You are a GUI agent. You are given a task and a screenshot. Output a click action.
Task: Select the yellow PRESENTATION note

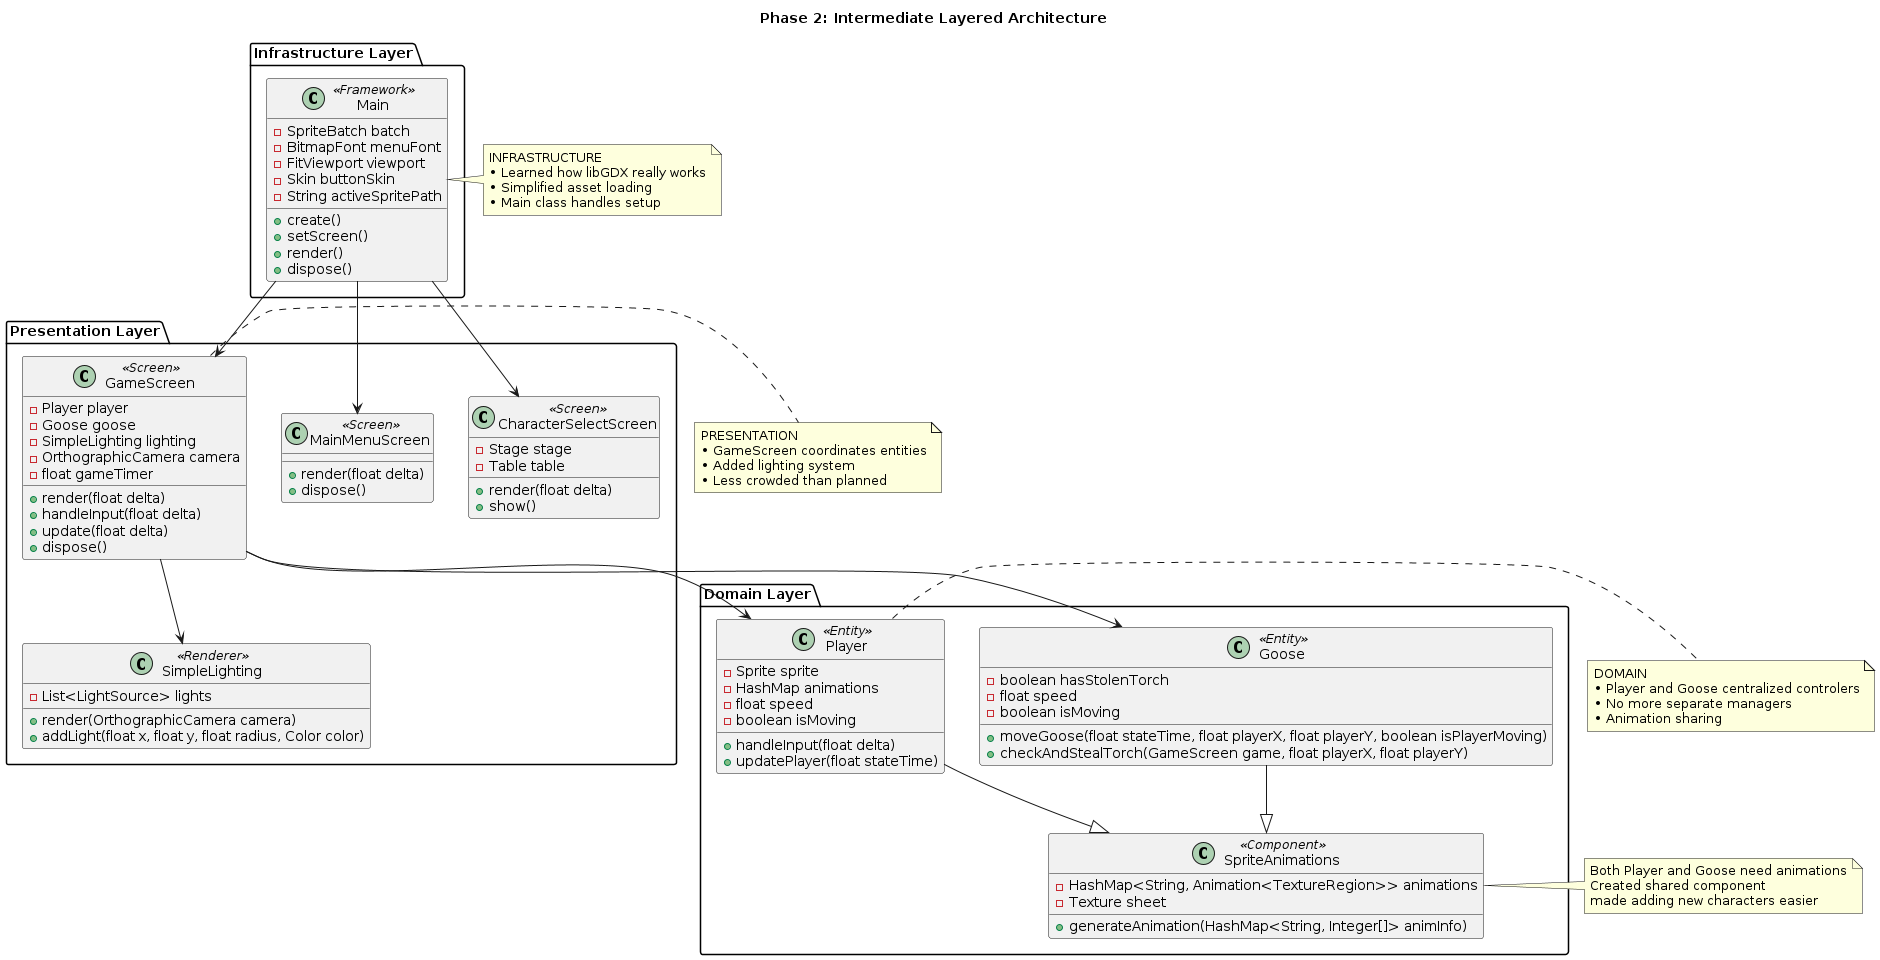pyautogui.click(x=818, y=458)
